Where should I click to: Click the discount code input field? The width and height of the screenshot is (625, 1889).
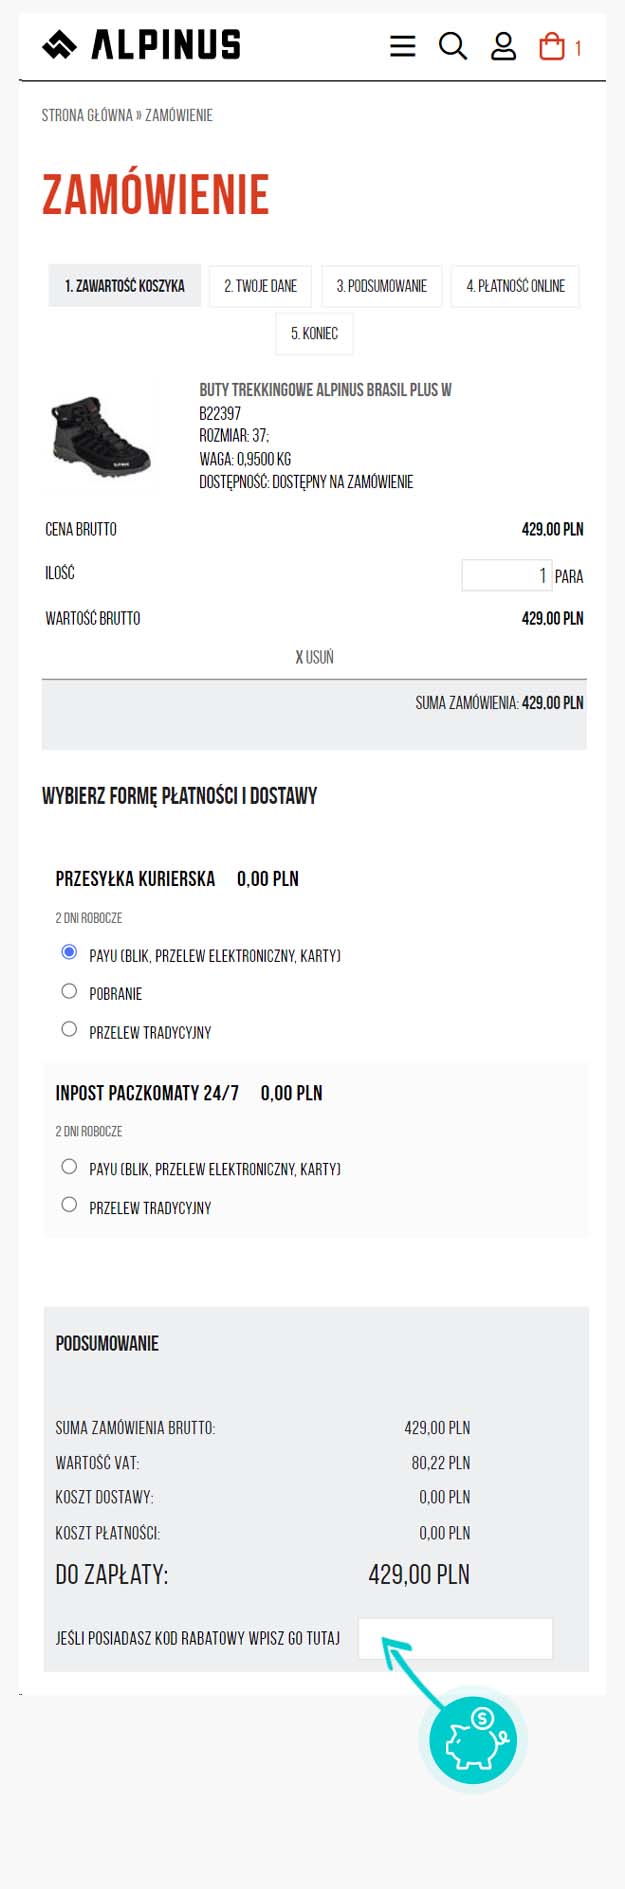pos(455,1638)
